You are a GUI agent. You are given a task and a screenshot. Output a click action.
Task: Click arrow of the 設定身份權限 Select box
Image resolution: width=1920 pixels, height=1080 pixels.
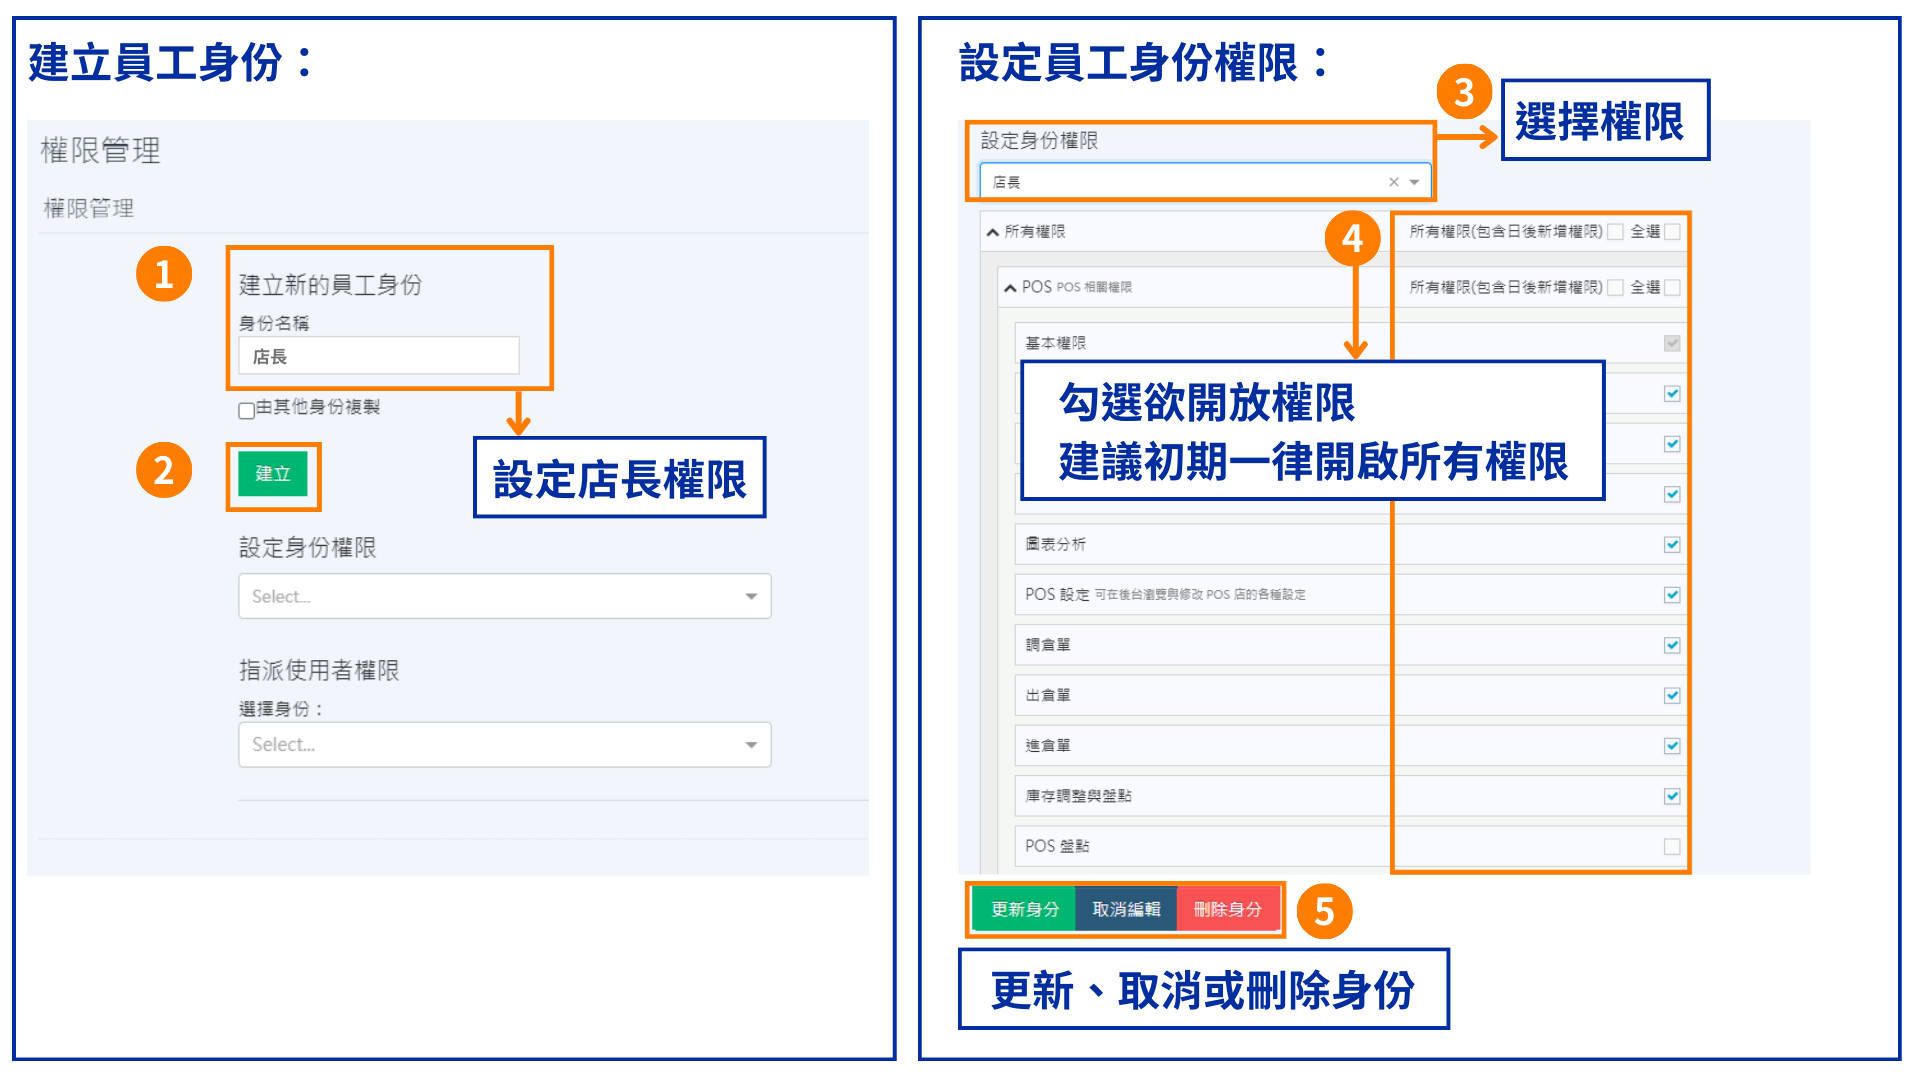click(751, 597)
